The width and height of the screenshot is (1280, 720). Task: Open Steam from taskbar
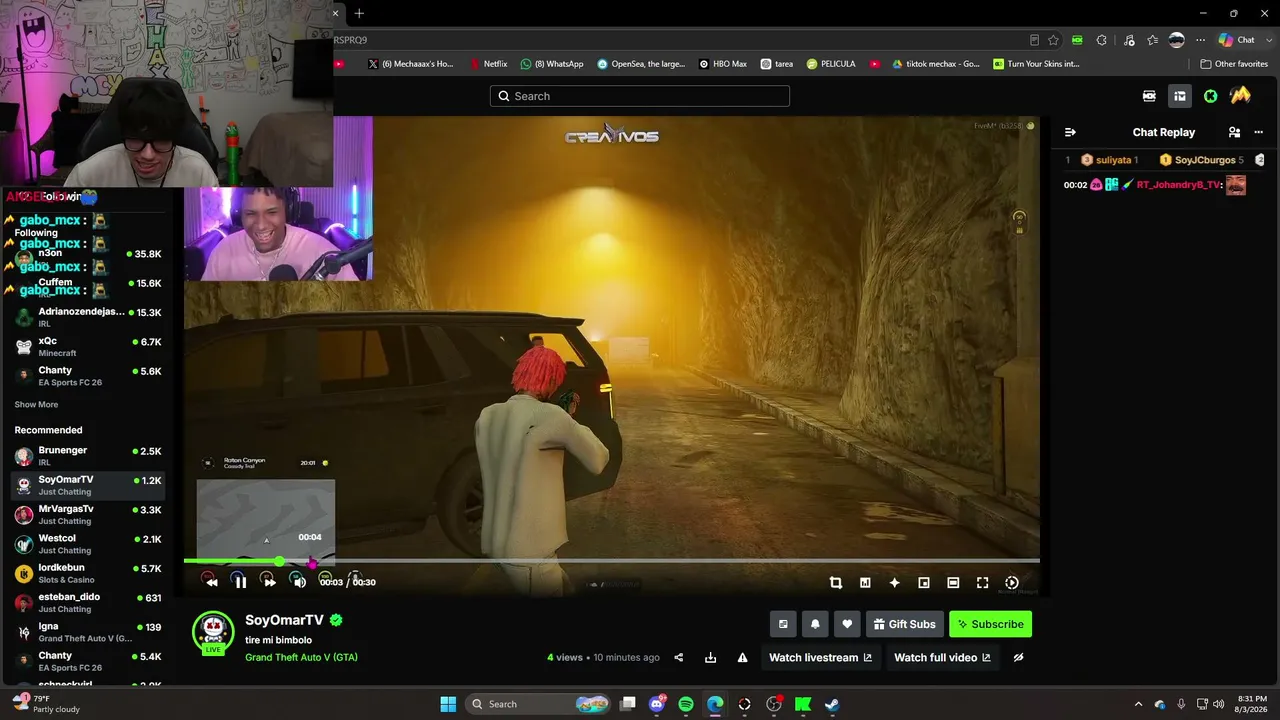click(x=832, y=704)
